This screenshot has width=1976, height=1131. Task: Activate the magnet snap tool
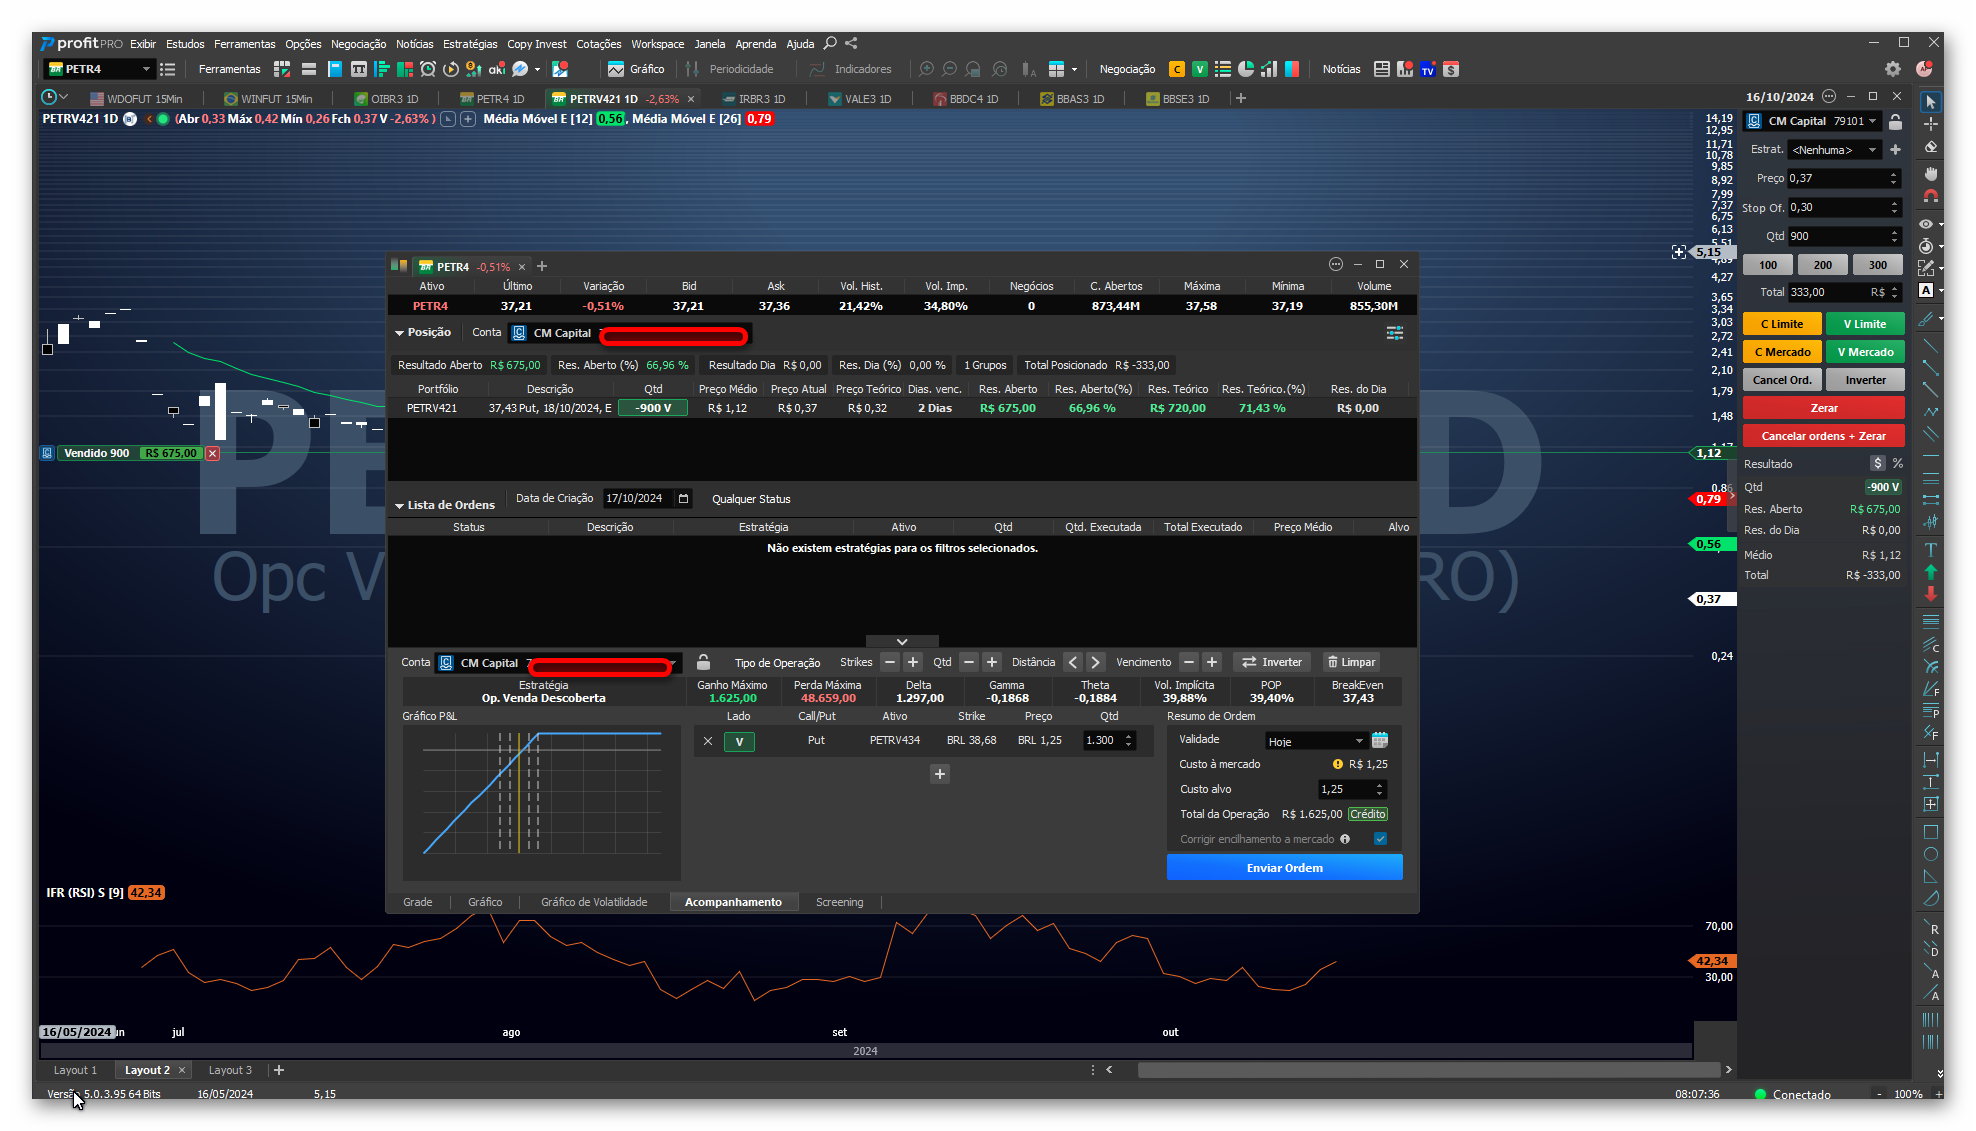click(1931, 196)
